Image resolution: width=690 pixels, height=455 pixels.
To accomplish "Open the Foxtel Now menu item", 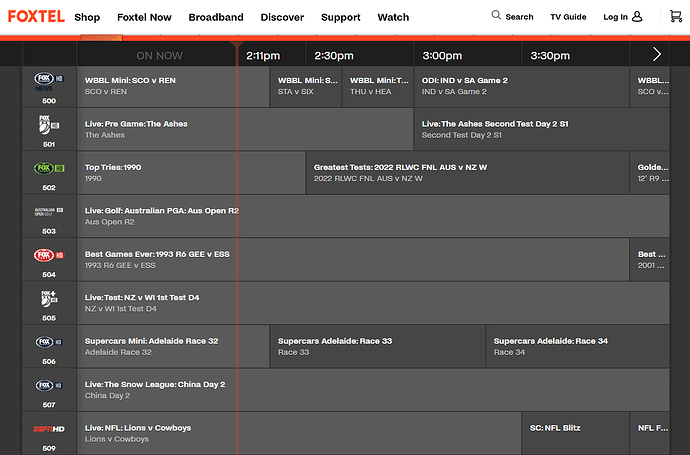I will point(144,17).
